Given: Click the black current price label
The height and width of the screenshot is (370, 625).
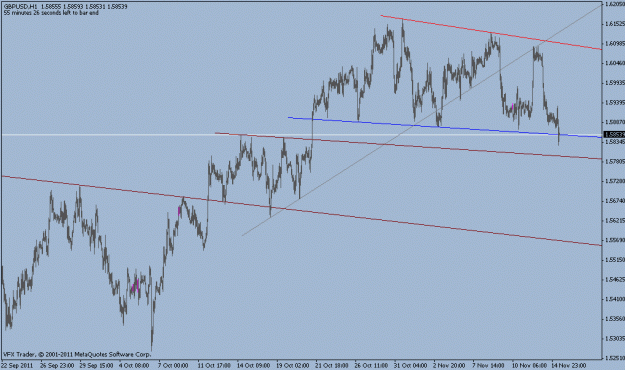Looking at the screenshot, I should coord(614,134).
